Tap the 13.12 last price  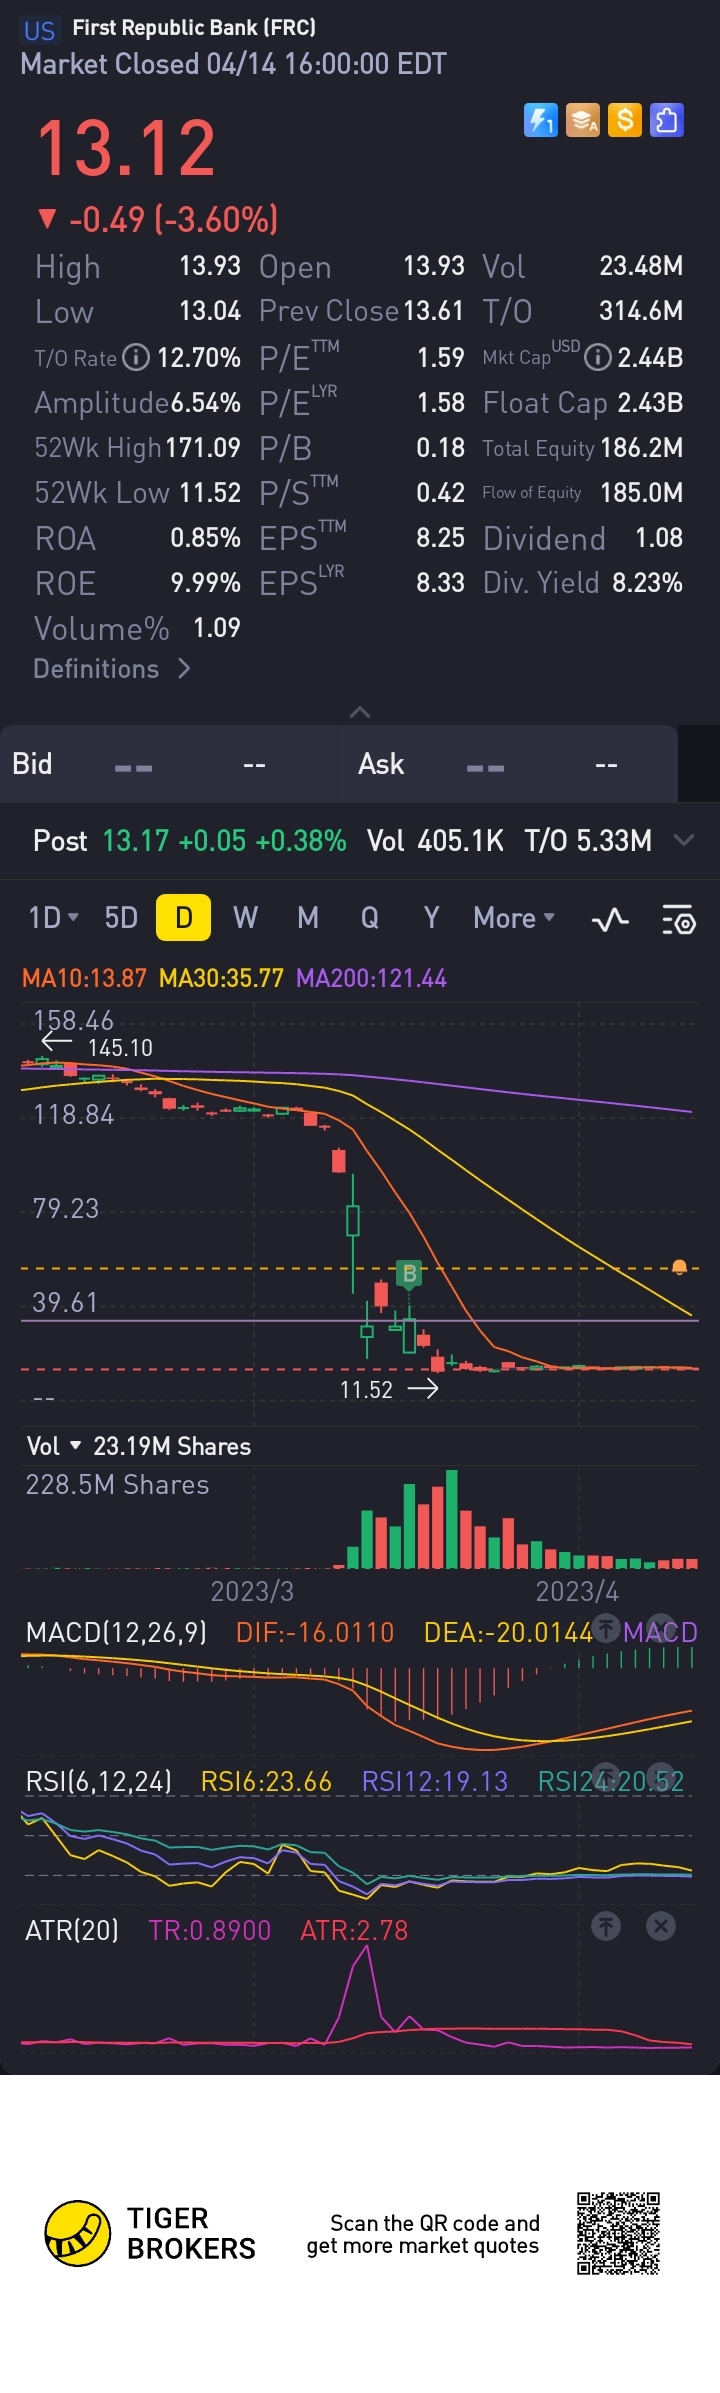(127, 149)
